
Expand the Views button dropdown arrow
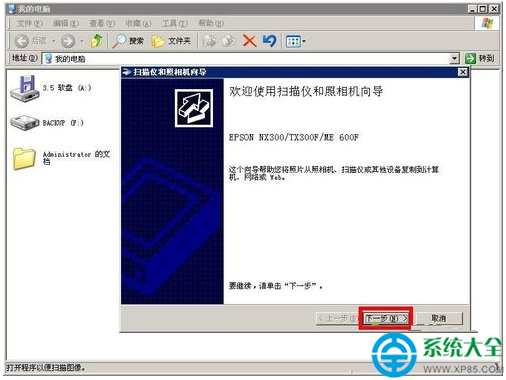304,41
